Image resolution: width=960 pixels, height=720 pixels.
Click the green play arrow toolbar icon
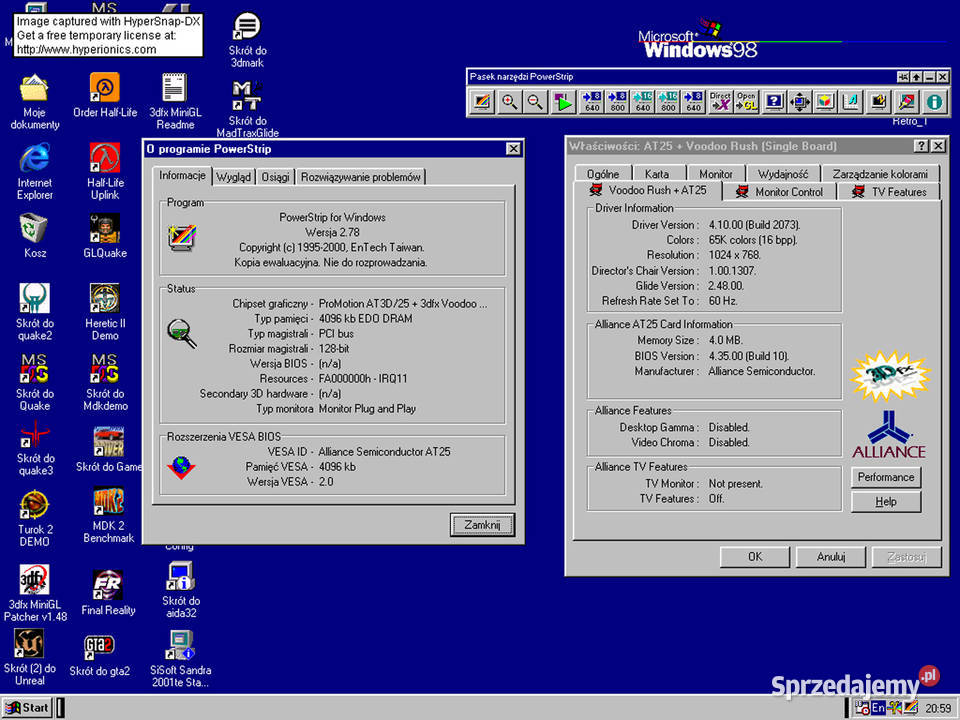point(562,102)
